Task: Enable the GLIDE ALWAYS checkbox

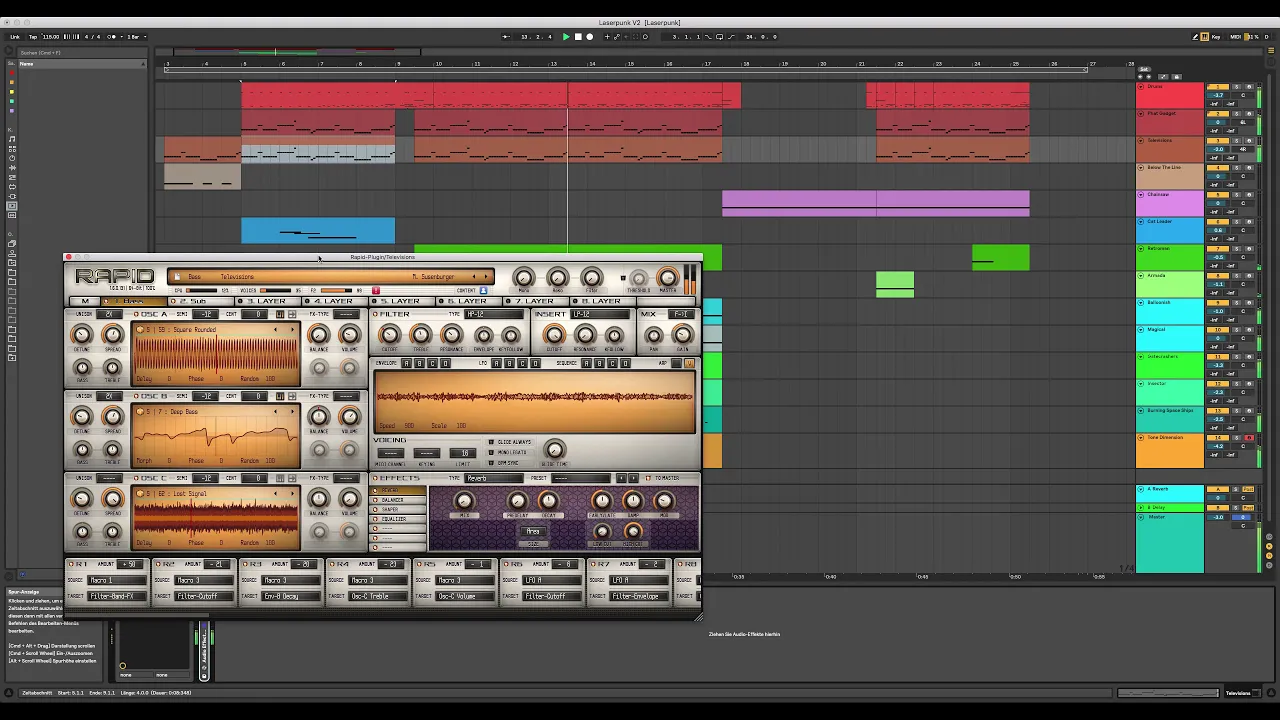Action: (x=491, y=442)
